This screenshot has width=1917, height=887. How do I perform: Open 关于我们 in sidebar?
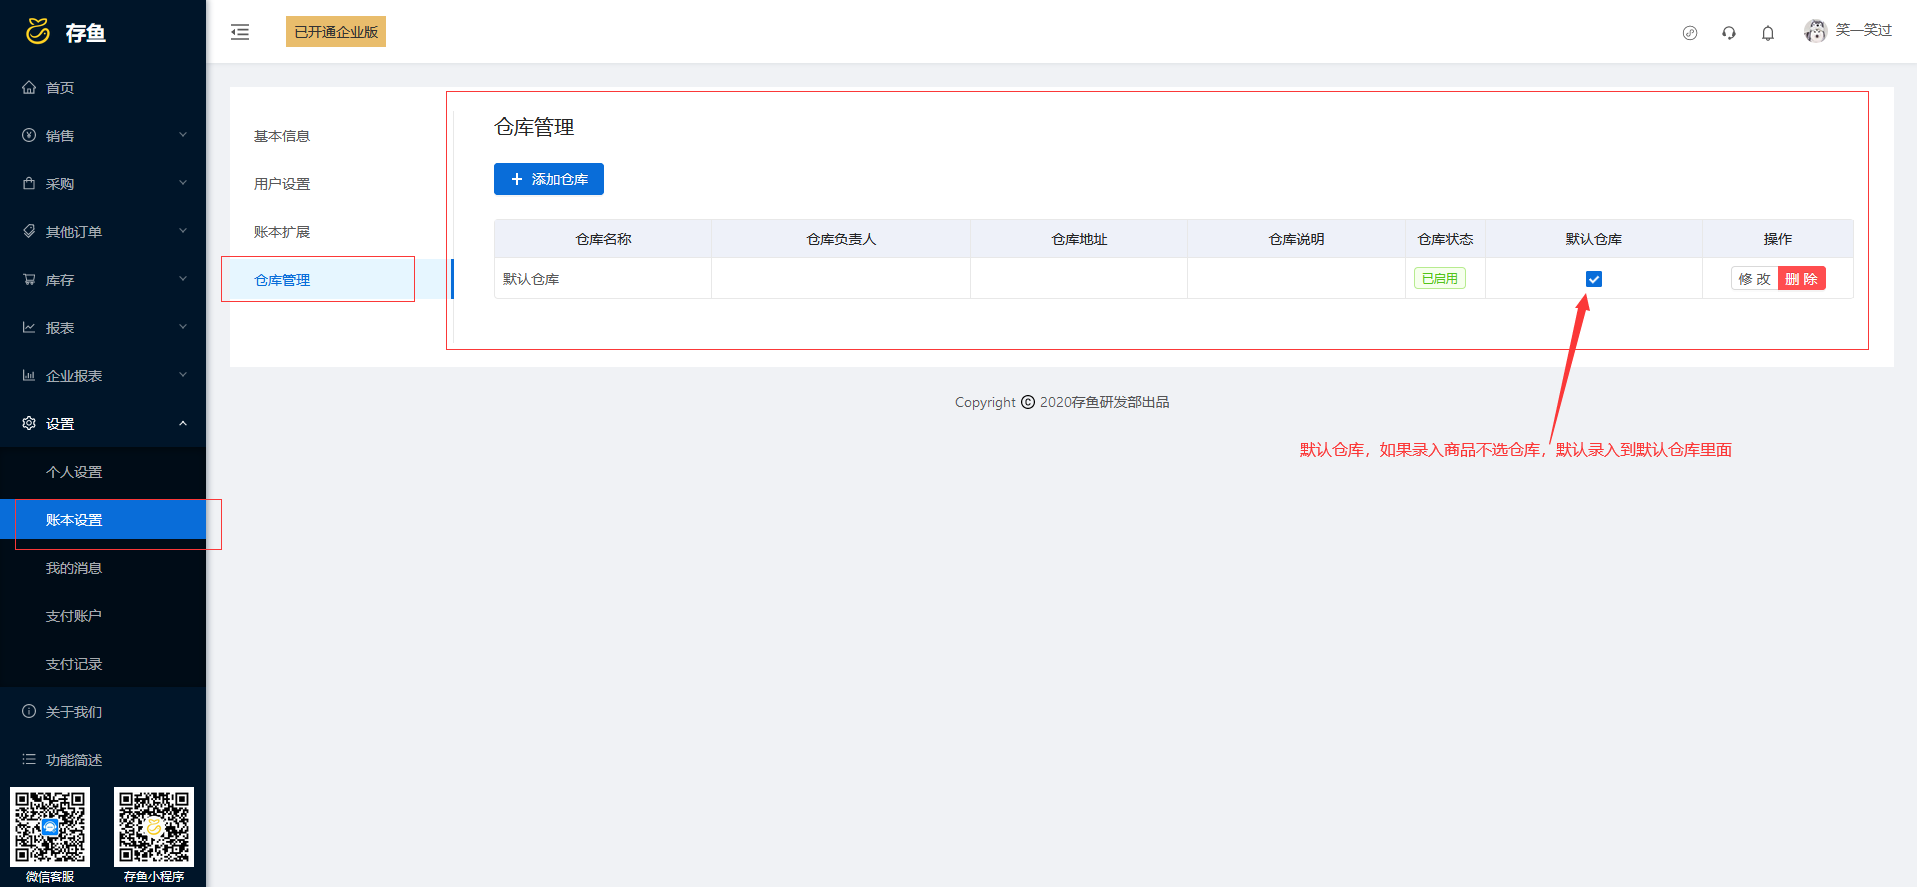[x=103, y=711]
